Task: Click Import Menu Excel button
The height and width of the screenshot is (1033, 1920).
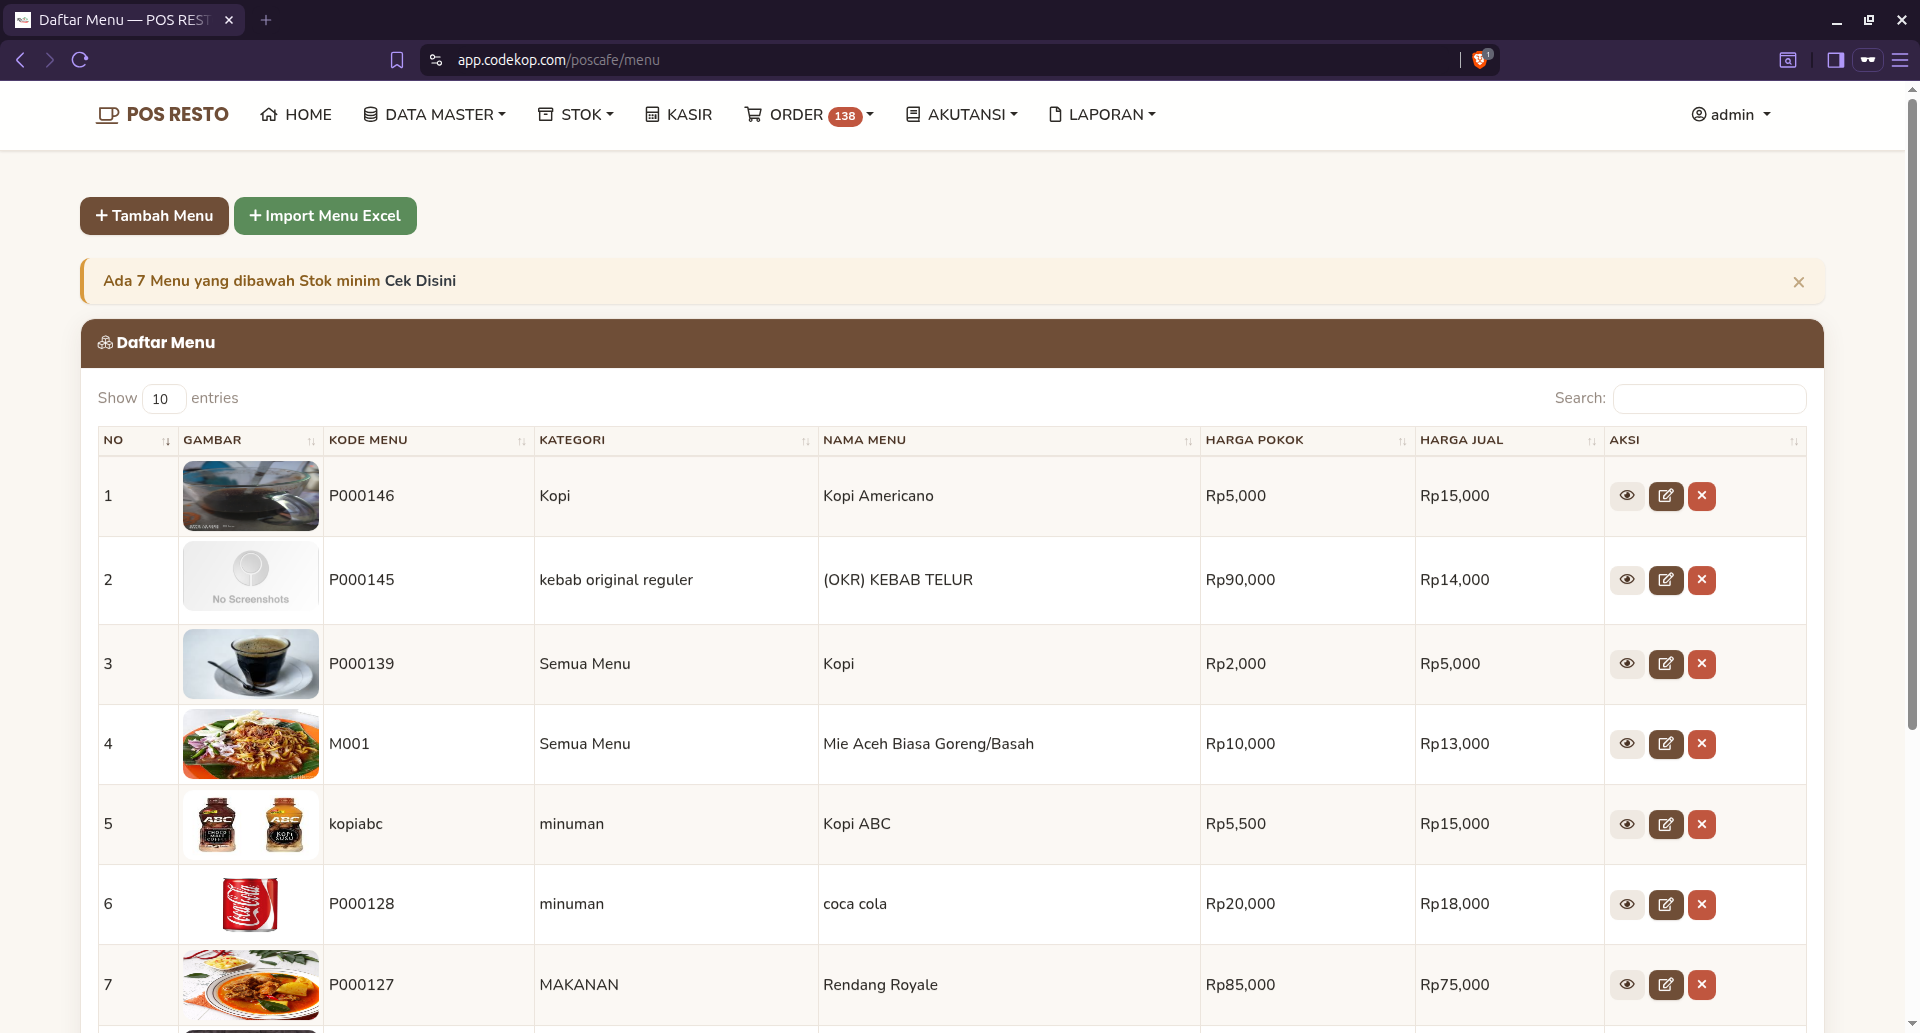Action: [325, 216]
